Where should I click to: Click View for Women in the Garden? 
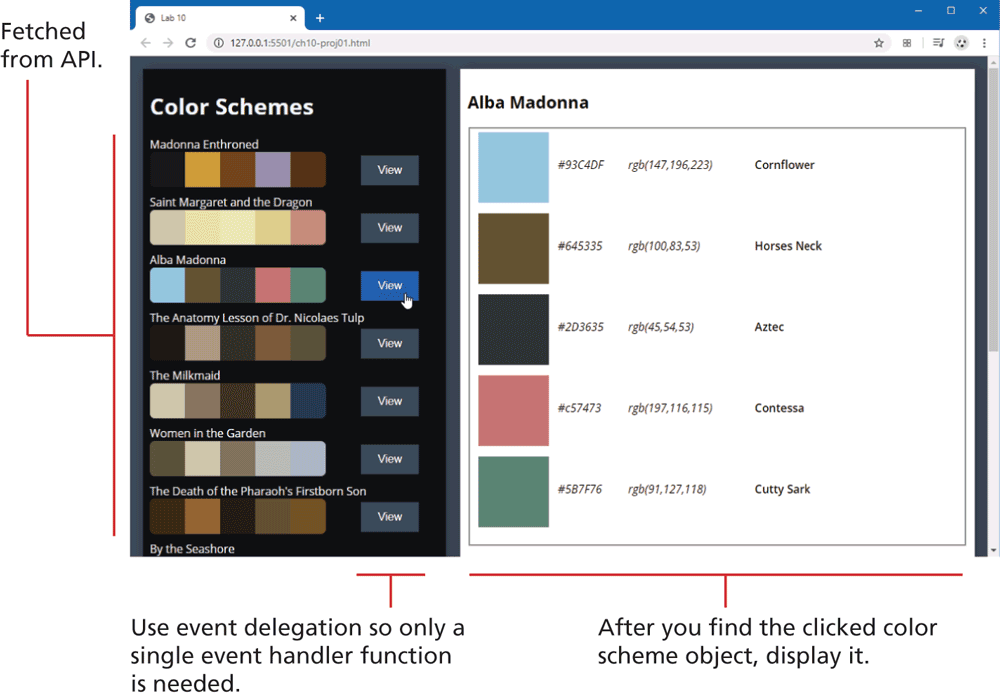tap(389, 459)
